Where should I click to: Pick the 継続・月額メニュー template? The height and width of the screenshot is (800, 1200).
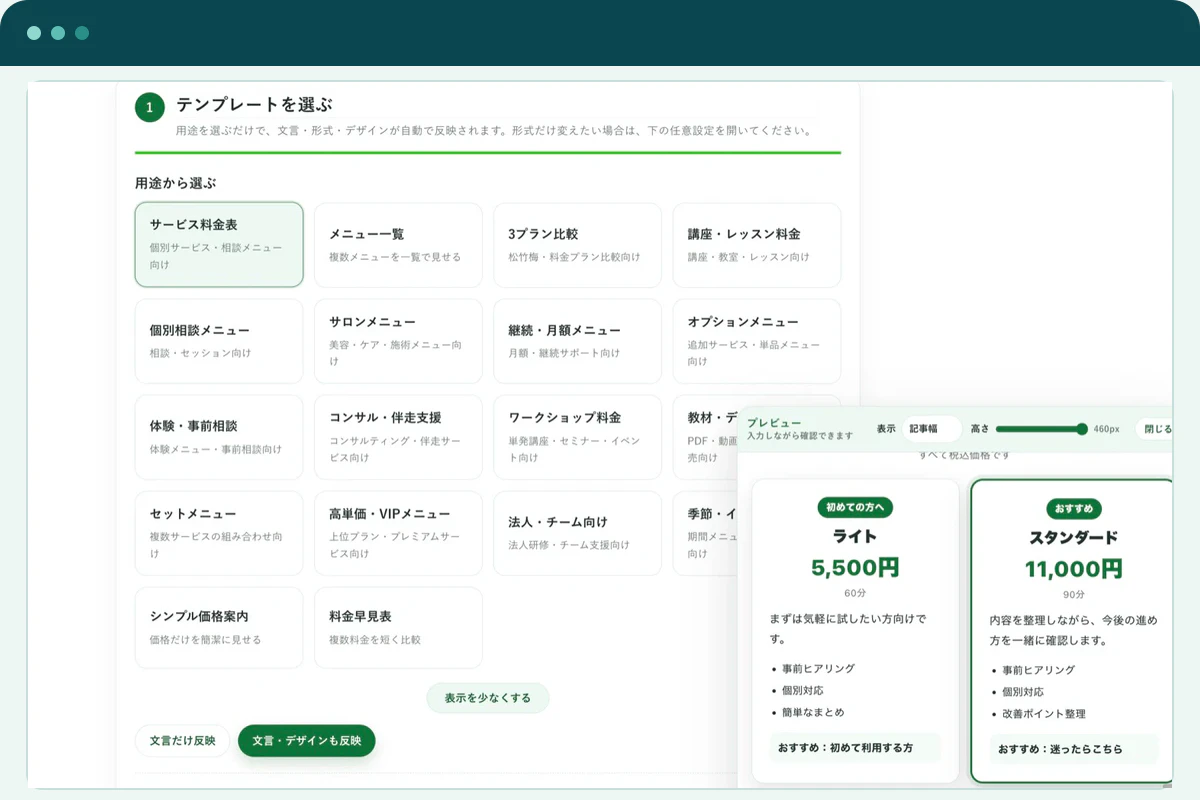point(577,341)
